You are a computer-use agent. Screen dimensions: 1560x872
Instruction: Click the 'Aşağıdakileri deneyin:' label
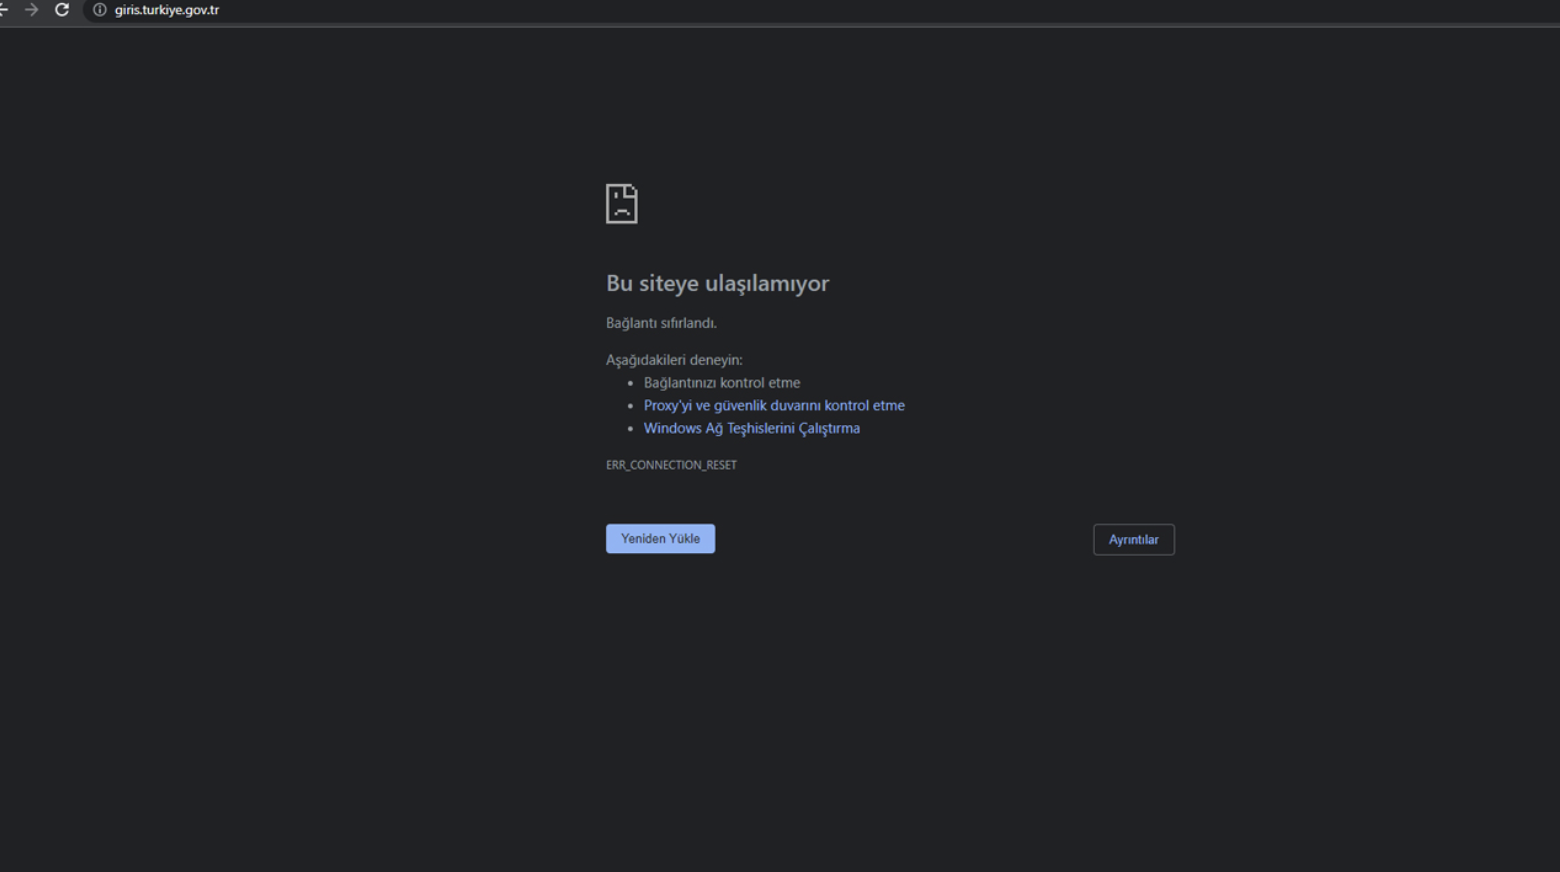click(x=674, y=360)
